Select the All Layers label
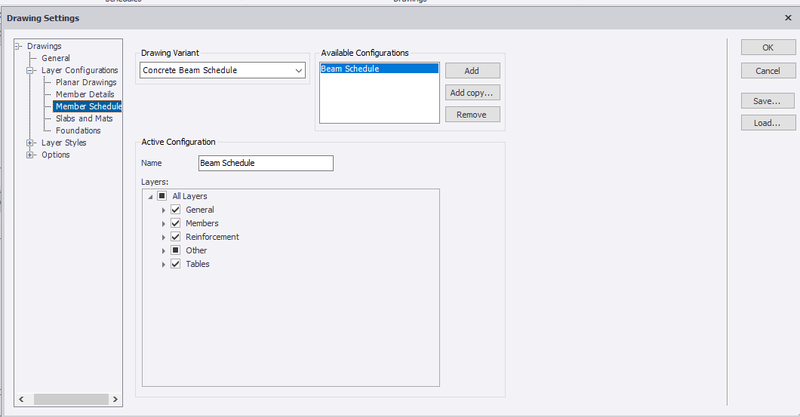The width and height of the screenshot is (800, 417). 190,196
